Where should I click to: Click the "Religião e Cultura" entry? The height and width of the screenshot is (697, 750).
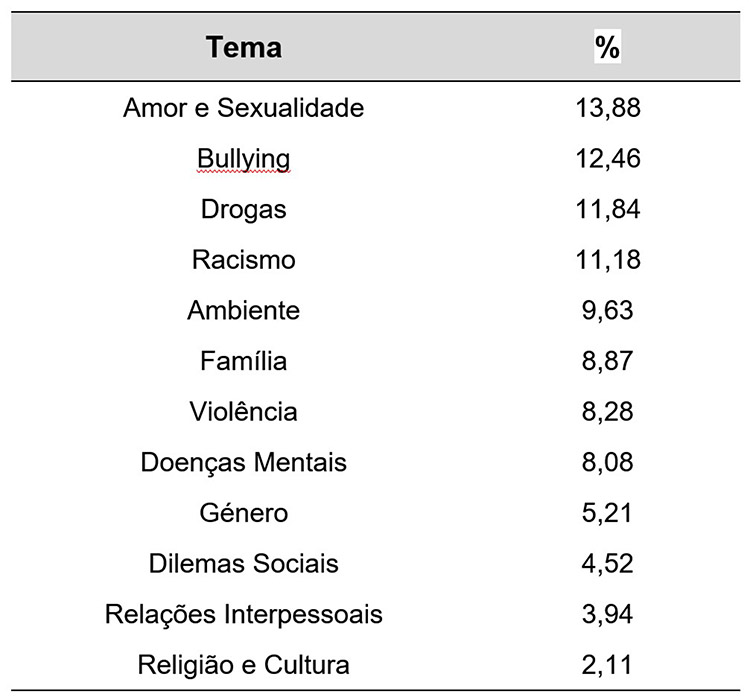(x=243, y=664)
